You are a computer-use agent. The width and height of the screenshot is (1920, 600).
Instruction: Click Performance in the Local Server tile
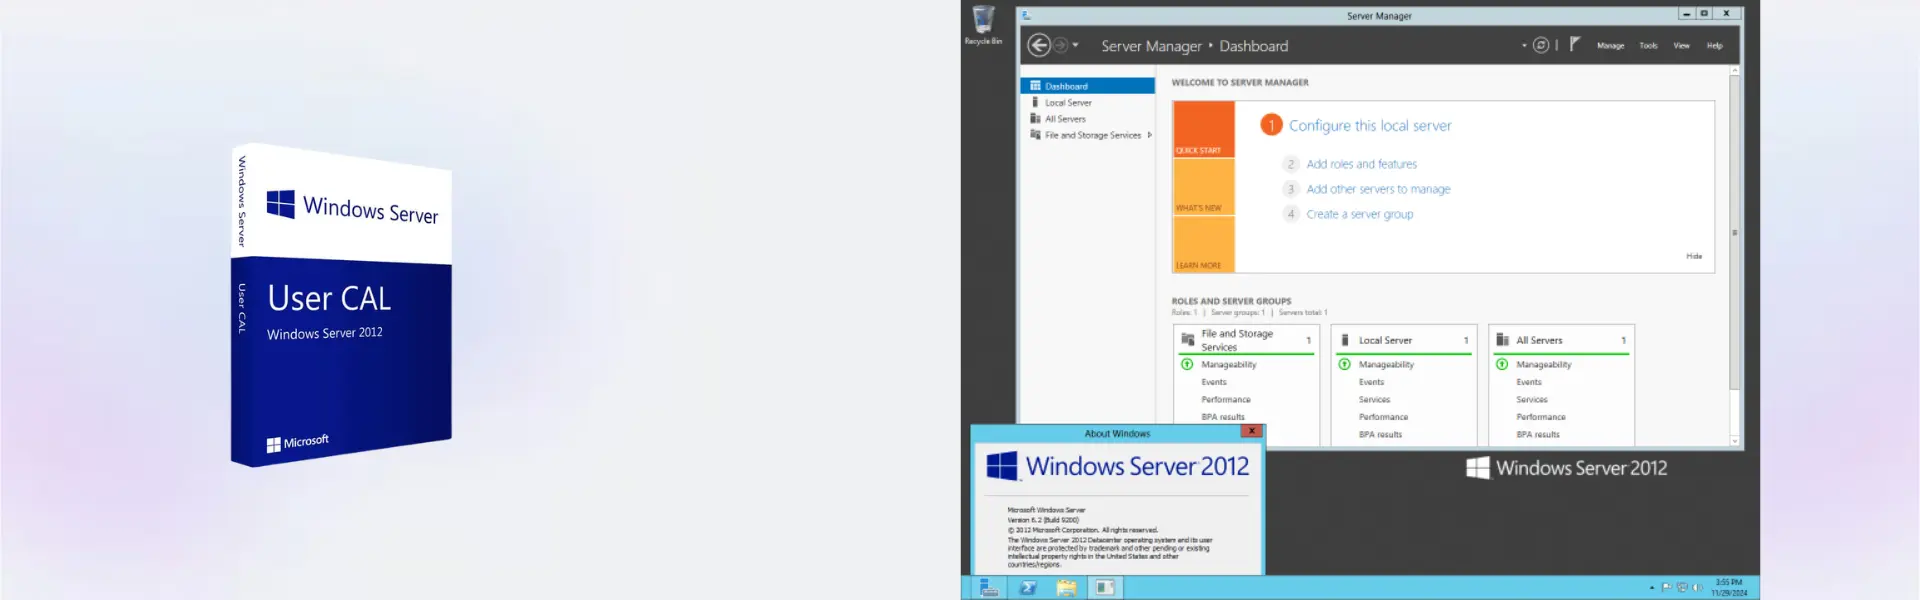(x=1383, y=417)
